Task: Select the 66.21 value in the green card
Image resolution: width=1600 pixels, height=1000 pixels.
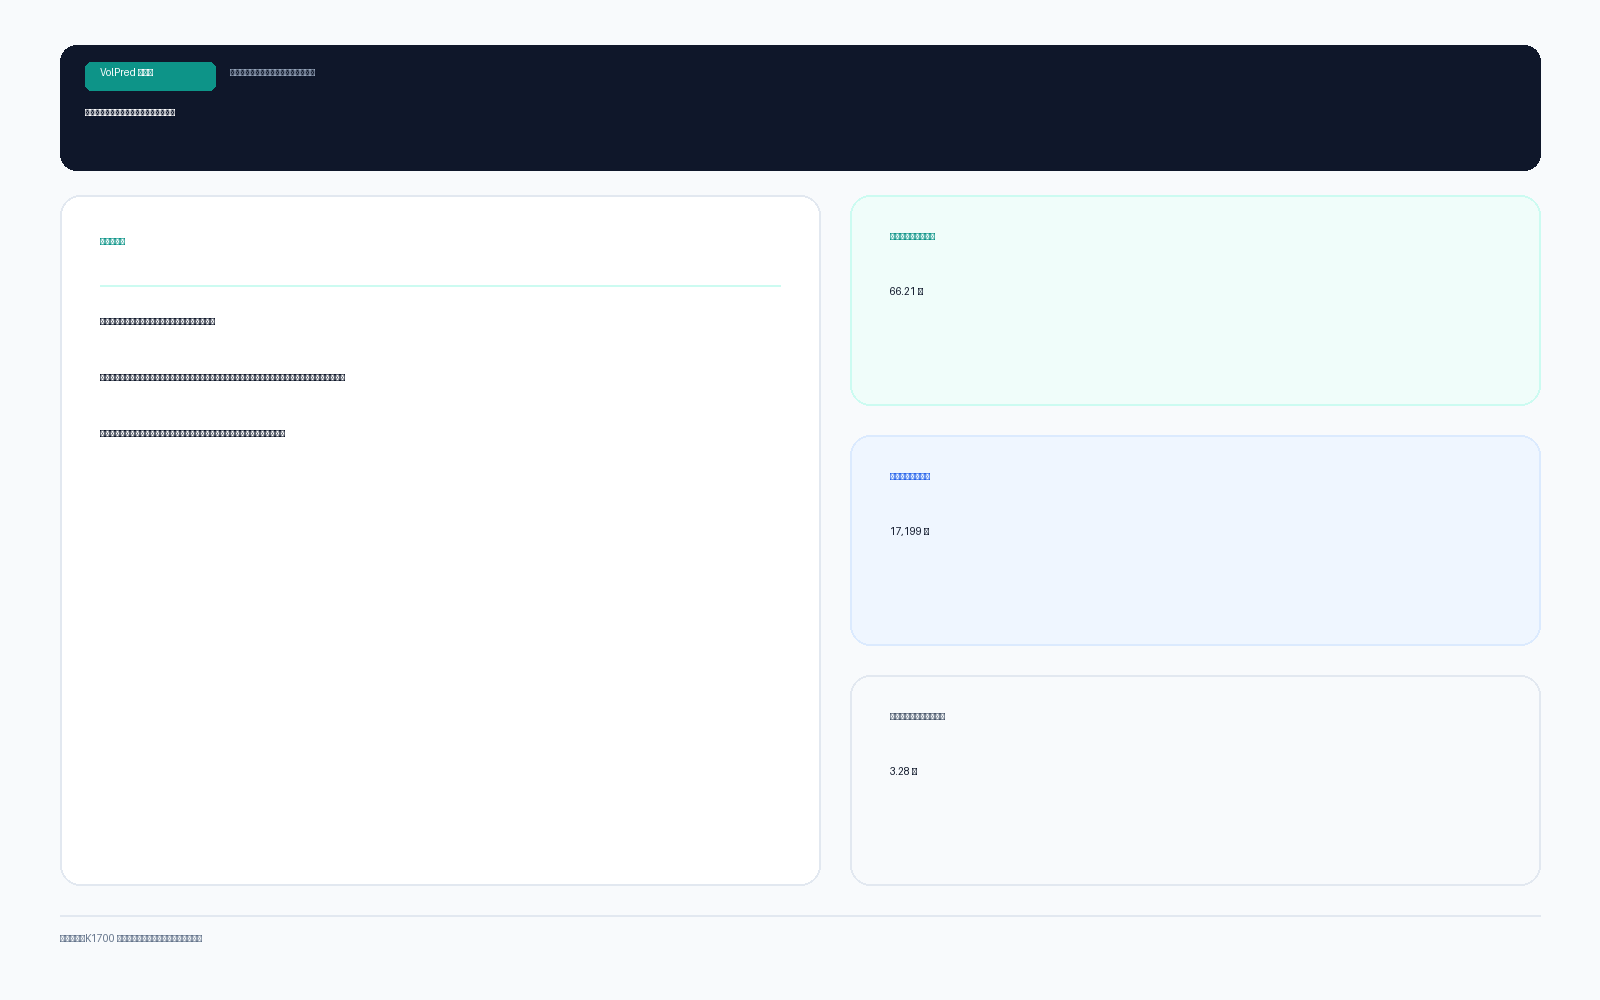Action: coord(906,292)
